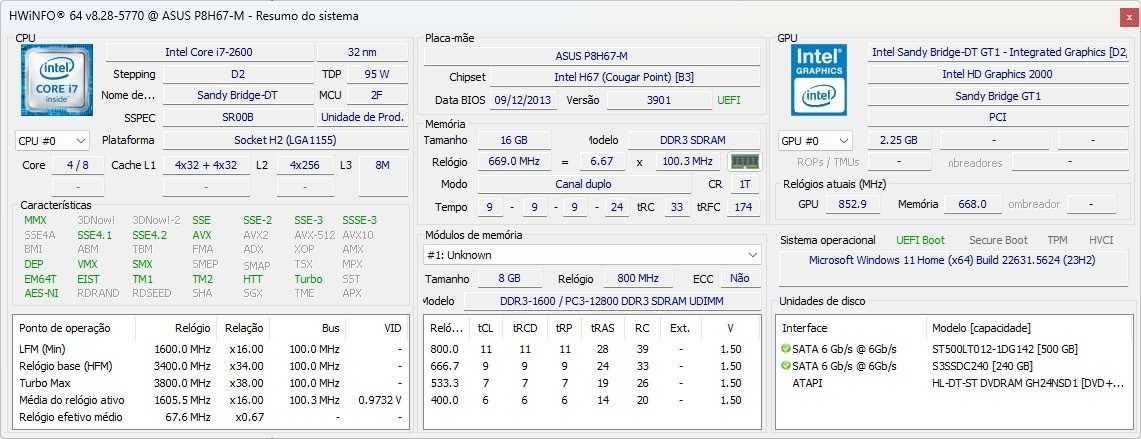Click the BIOS date 09/12/2013 value

coord(522,100)
